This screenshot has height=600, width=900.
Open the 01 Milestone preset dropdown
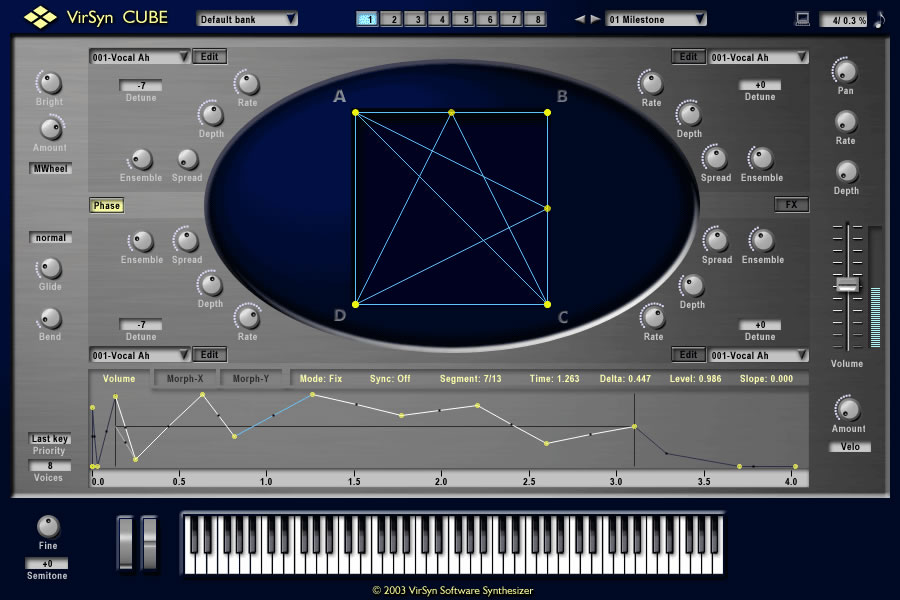click(x=656, y=19)
